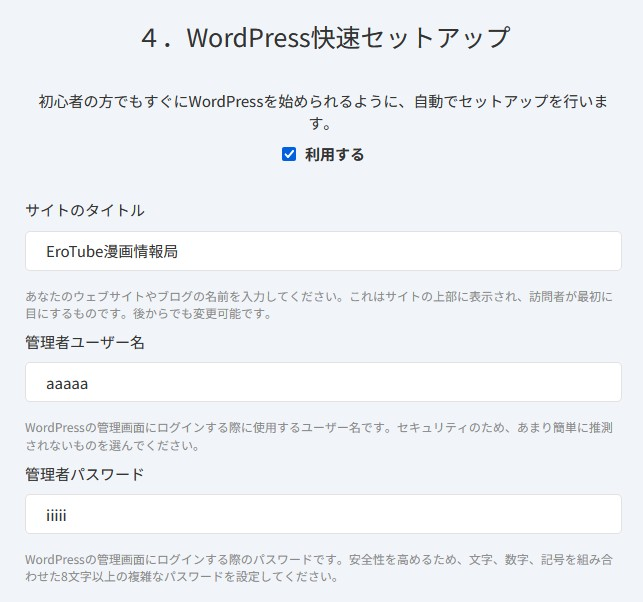
Task: Click the '4.' number in the heading
Action: tap(154, 39)
